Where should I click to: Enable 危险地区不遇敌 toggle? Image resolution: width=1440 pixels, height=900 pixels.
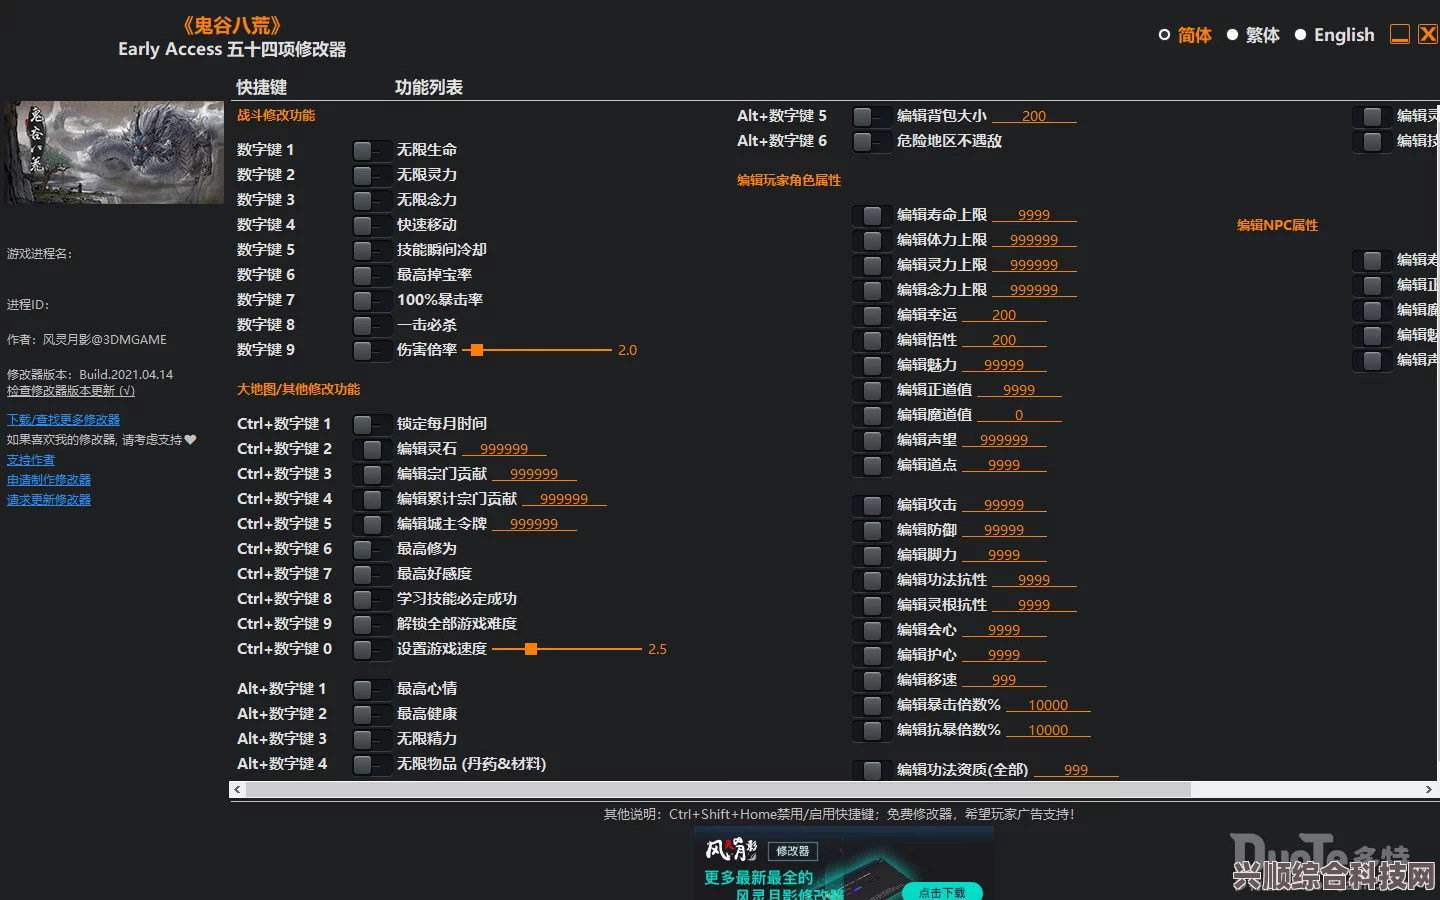click(x=871, y=141)
